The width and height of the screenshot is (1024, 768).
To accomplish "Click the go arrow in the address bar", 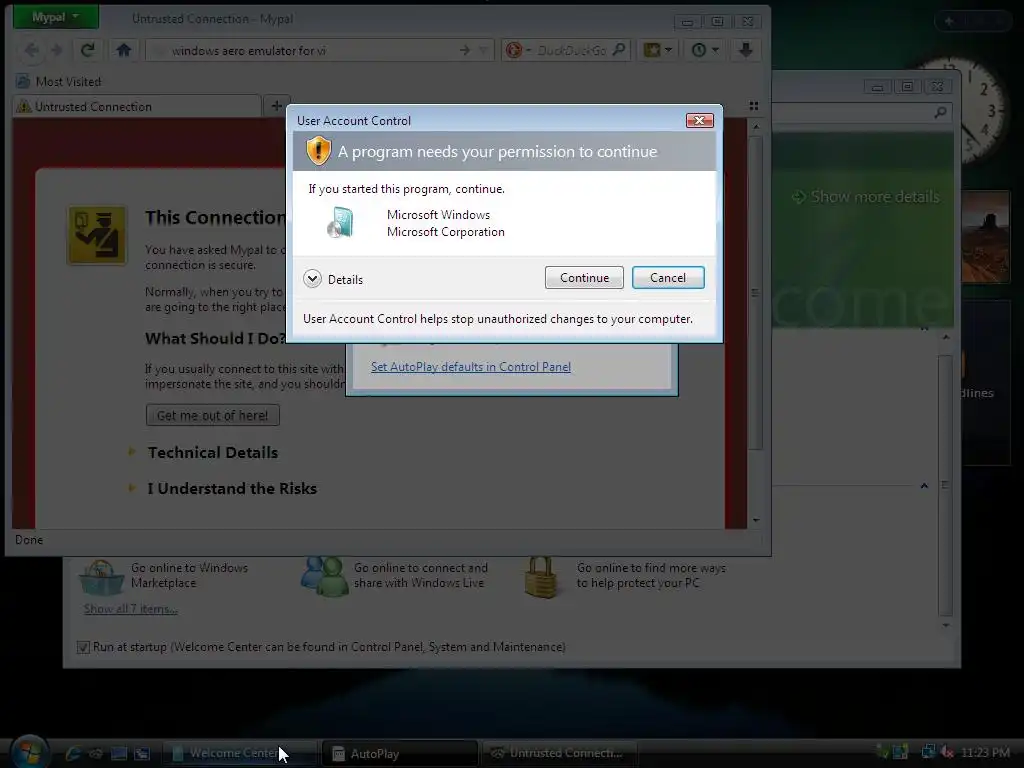I will [x=464, y=50].
